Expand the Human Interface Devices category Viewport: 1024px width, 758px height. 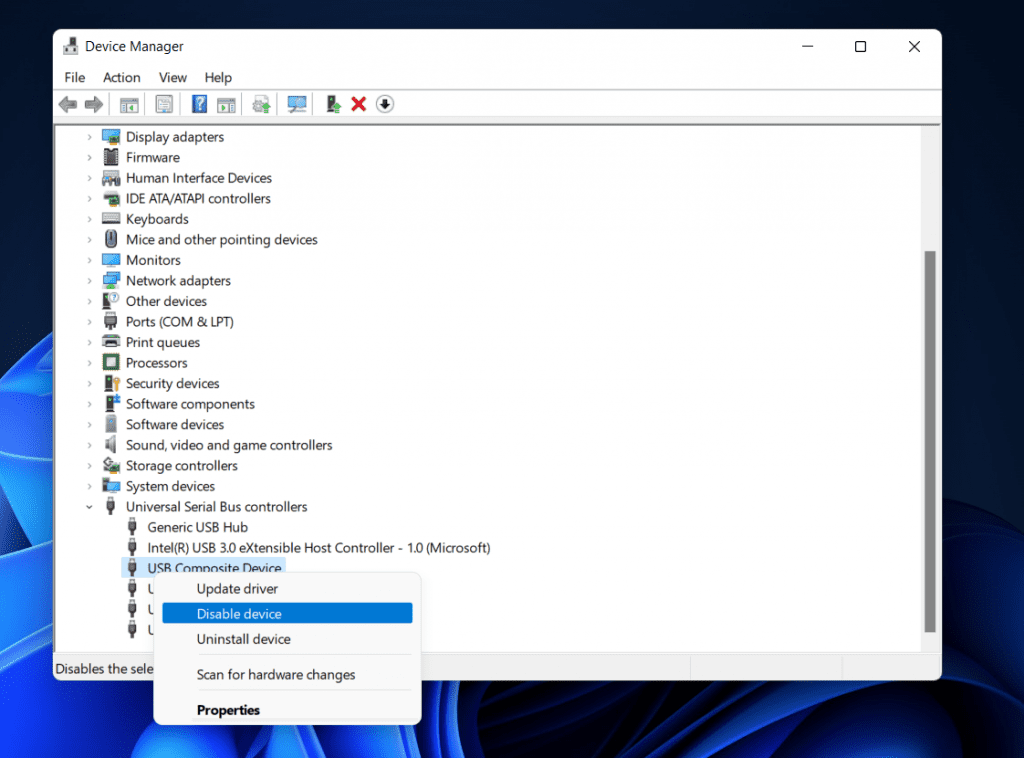pyautogui.click(x=90, y=178)
